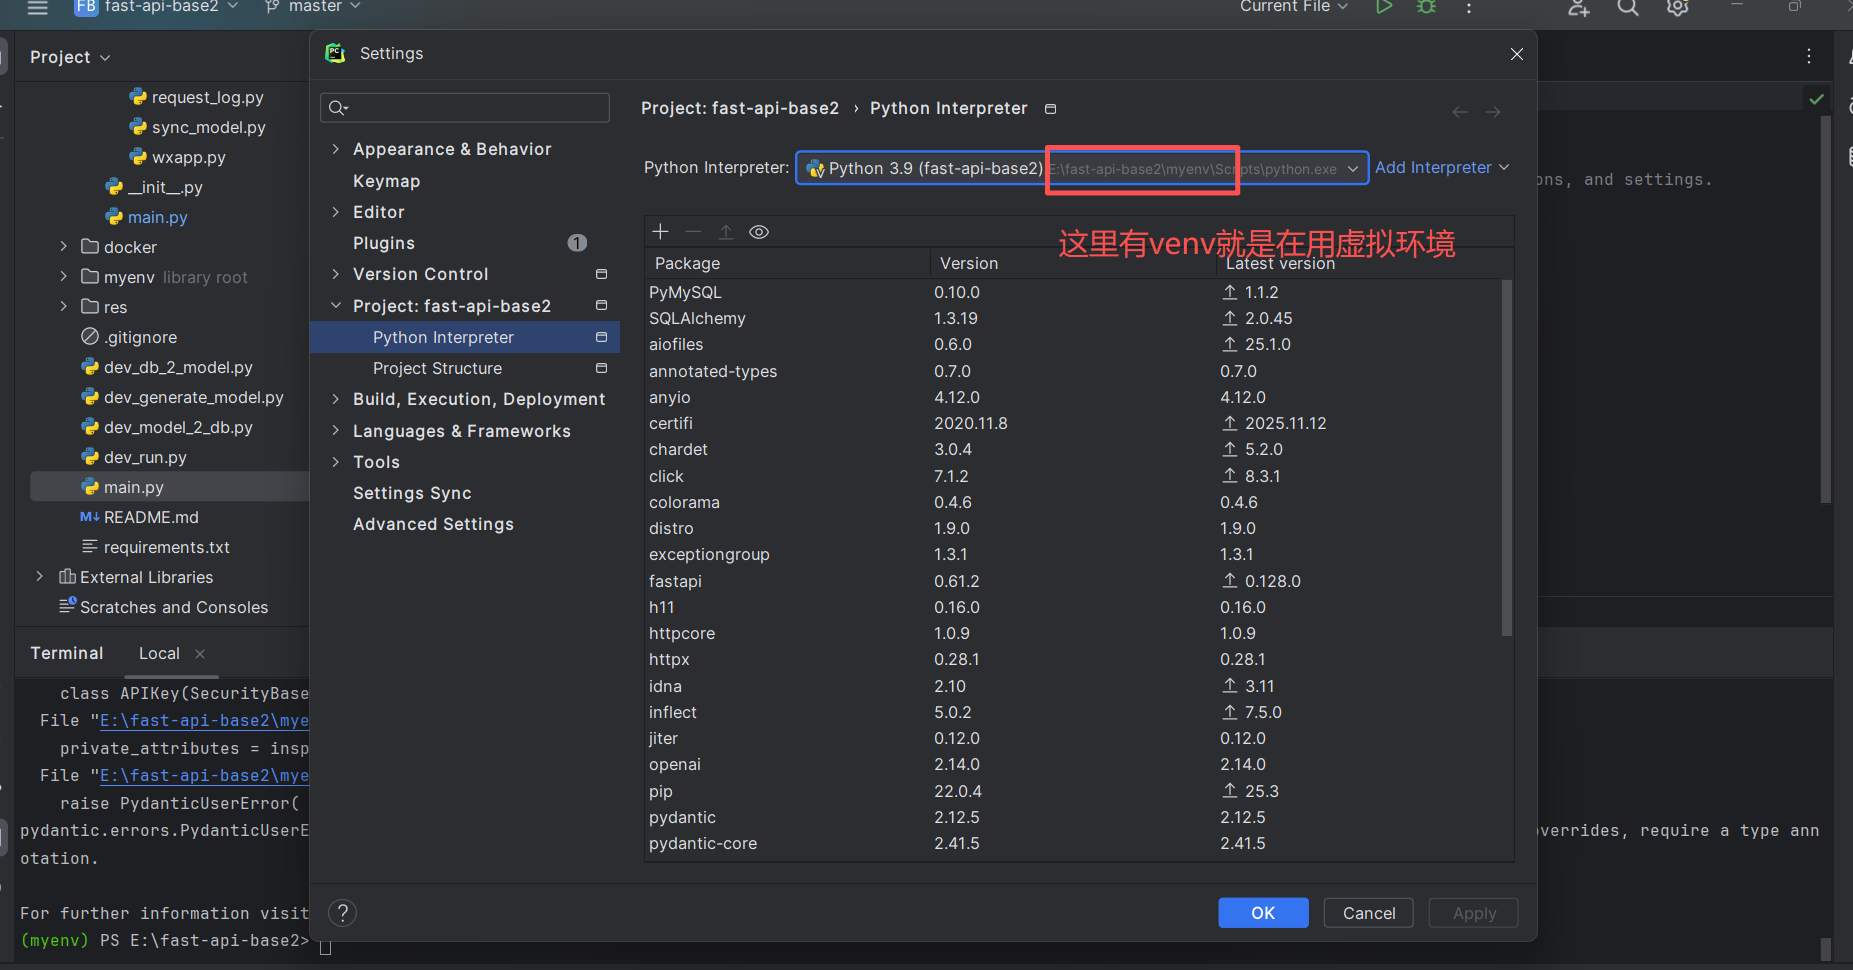1853x970 pixels.
Task: Click the Code With Me user icon
Action: (x=1579, y=7)
